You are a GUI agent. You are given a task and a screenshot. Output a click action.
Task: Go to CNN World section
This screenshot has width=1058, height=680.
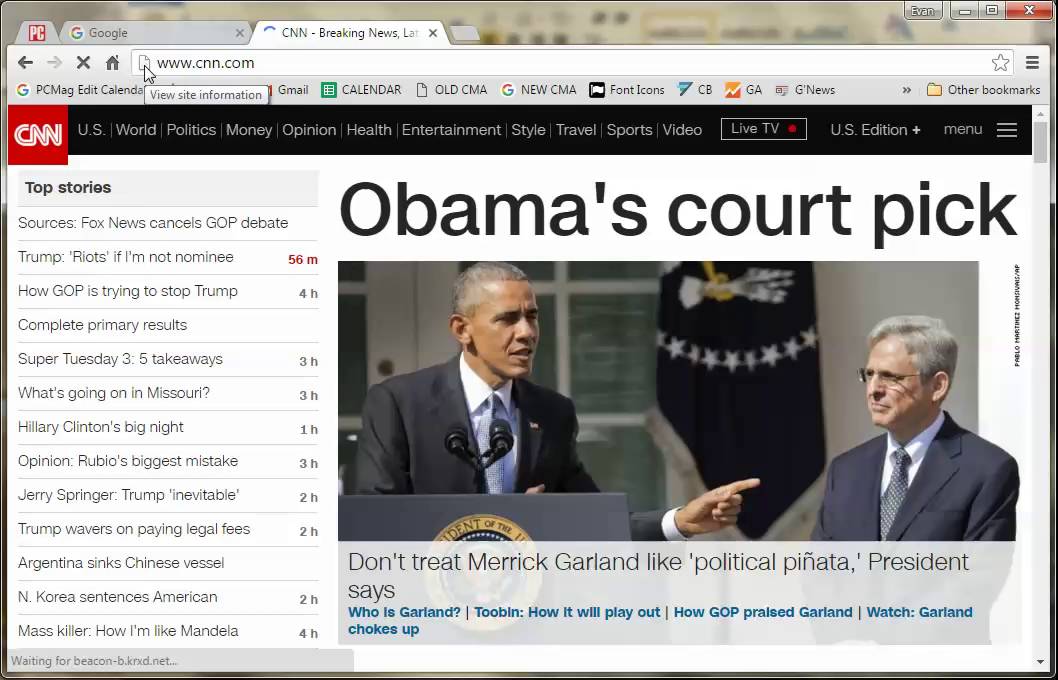136,130
